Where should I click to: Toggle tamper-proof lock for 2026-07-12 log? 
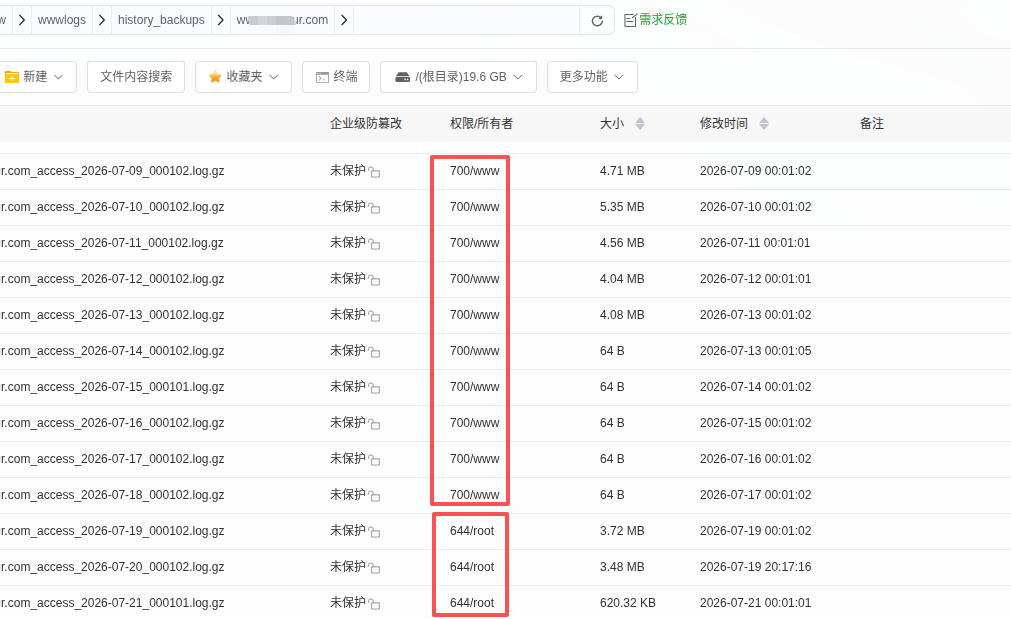coord(374,280)
